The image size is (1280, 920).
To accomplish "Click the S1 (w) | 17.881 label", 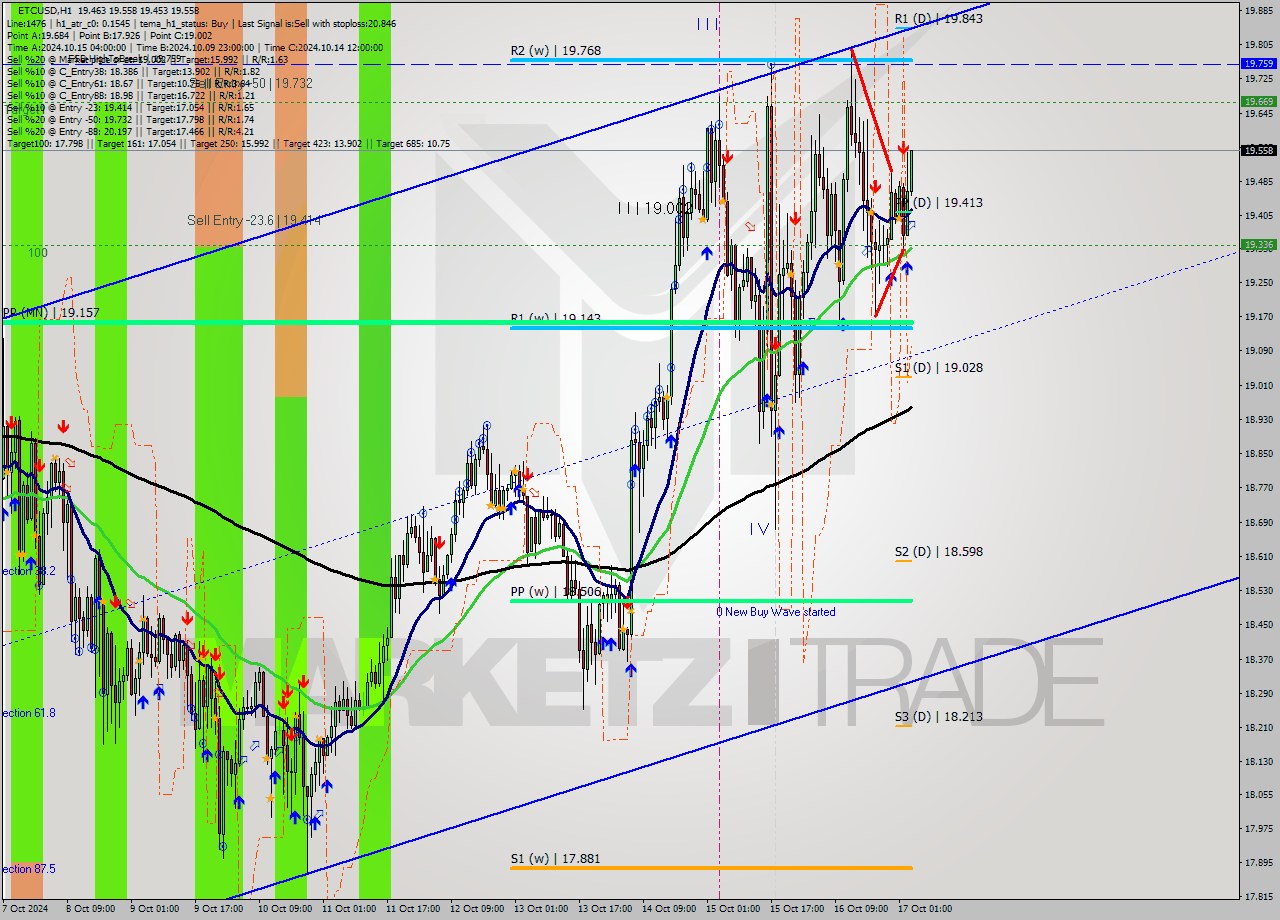I will 556,858.
